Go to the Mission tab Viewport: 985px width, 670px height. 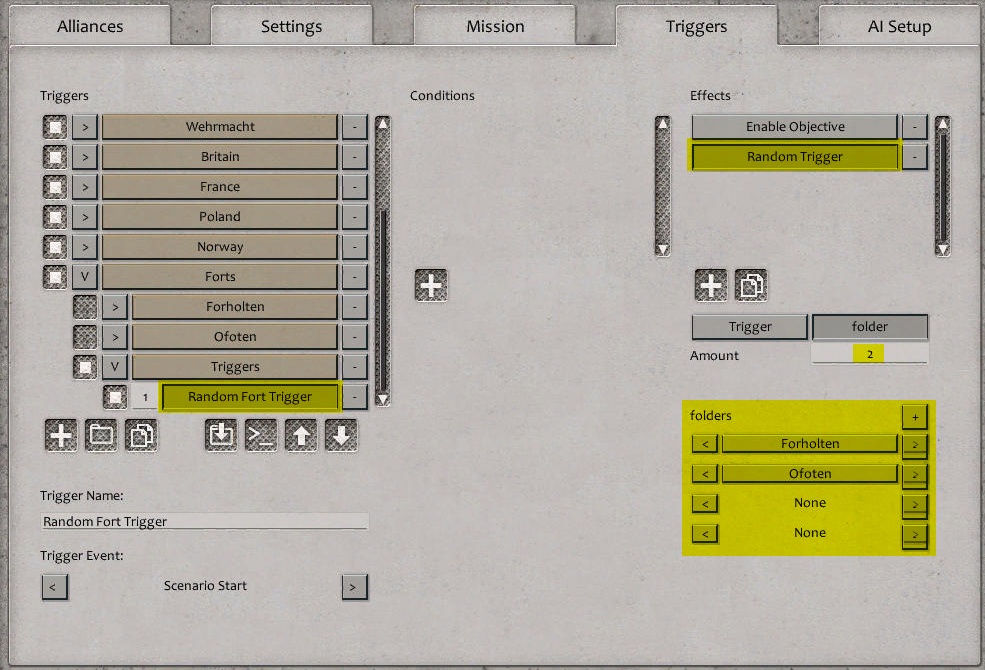[x=495, y=26]
